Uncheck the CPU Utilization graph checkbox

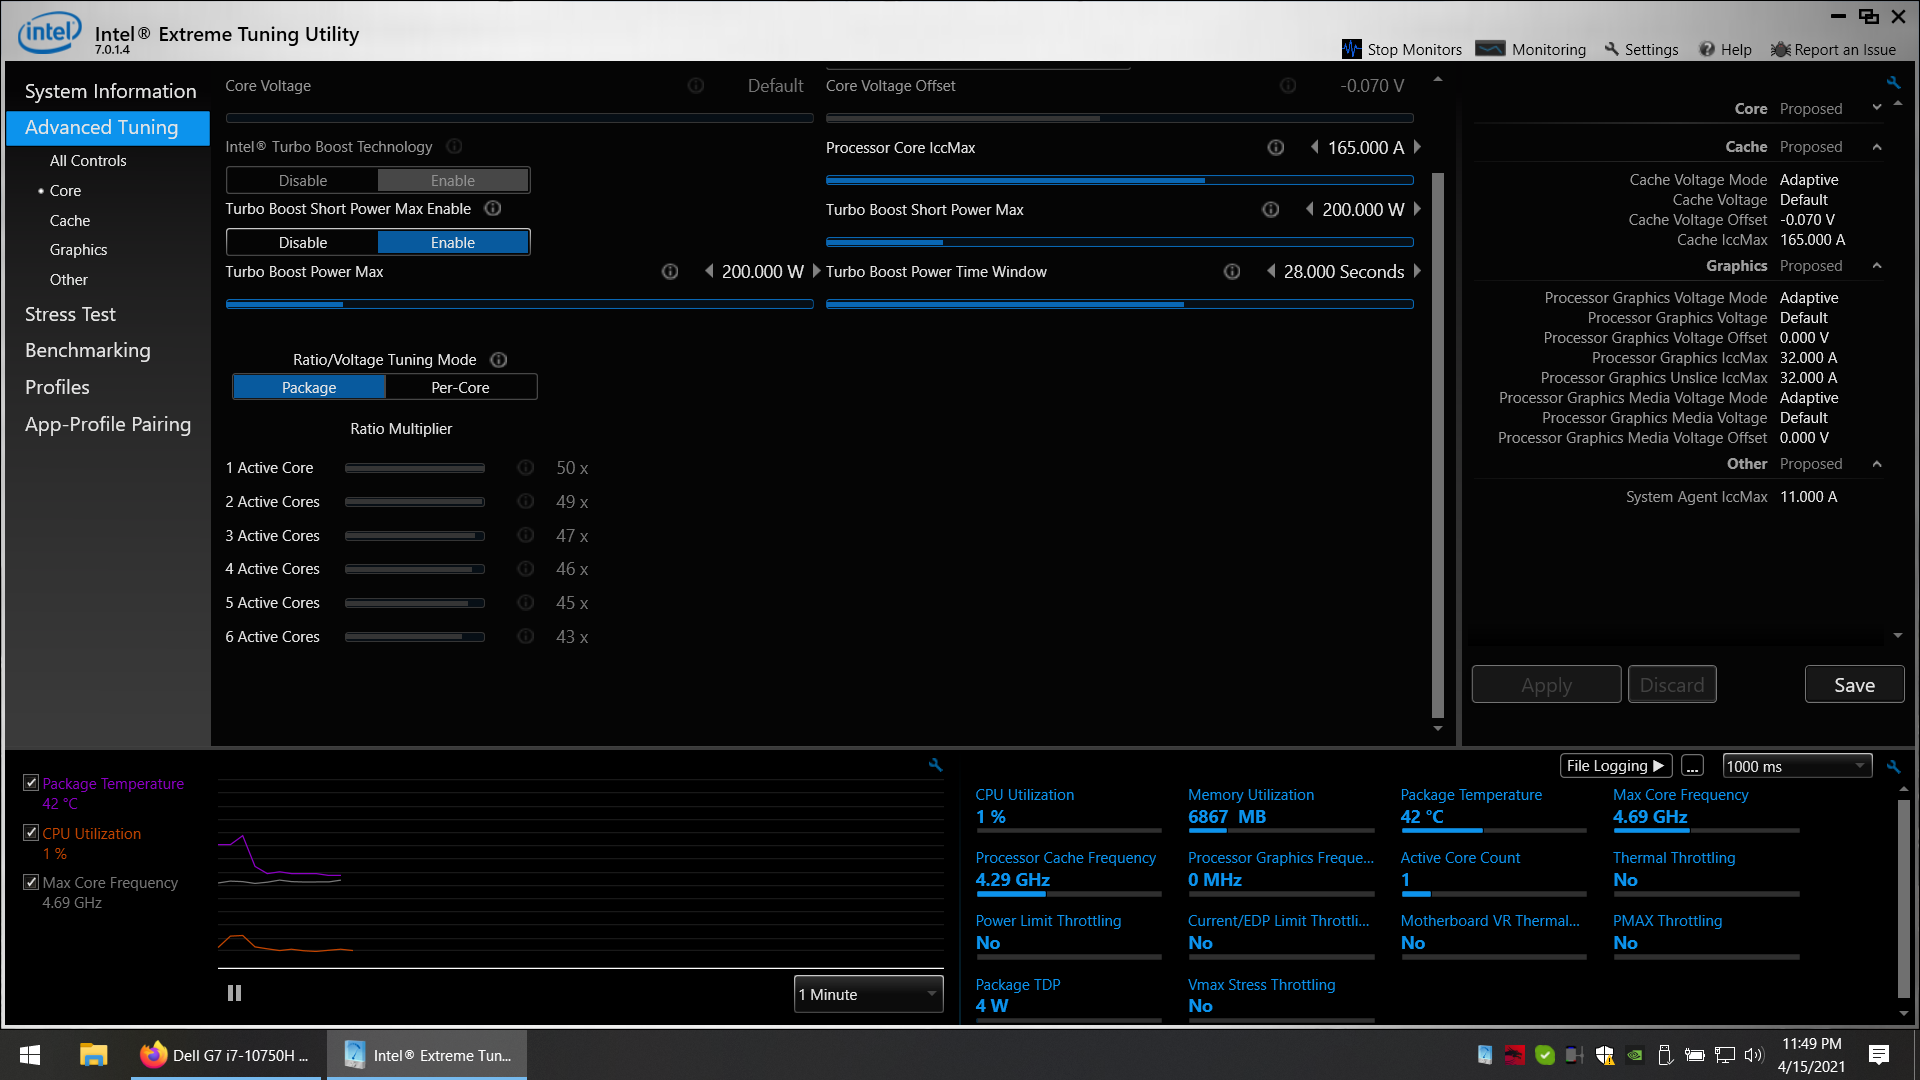click(x=31, y=832)
